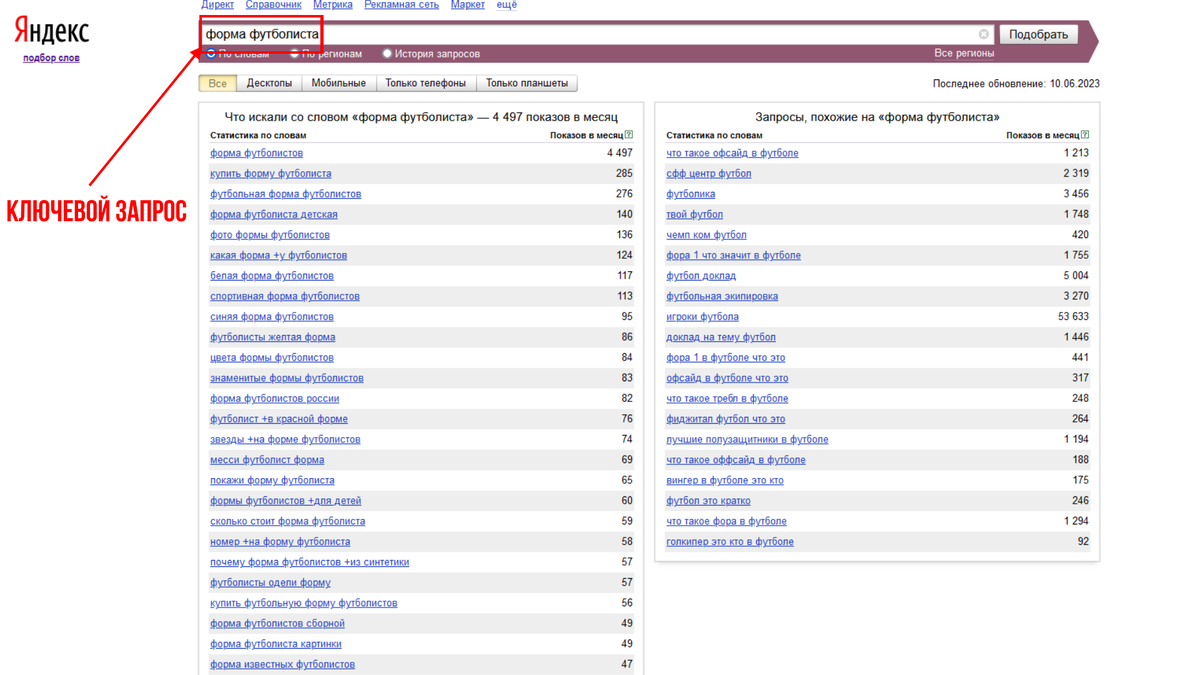Open 'форма футболиста картинки' query

tap(275, 644)
